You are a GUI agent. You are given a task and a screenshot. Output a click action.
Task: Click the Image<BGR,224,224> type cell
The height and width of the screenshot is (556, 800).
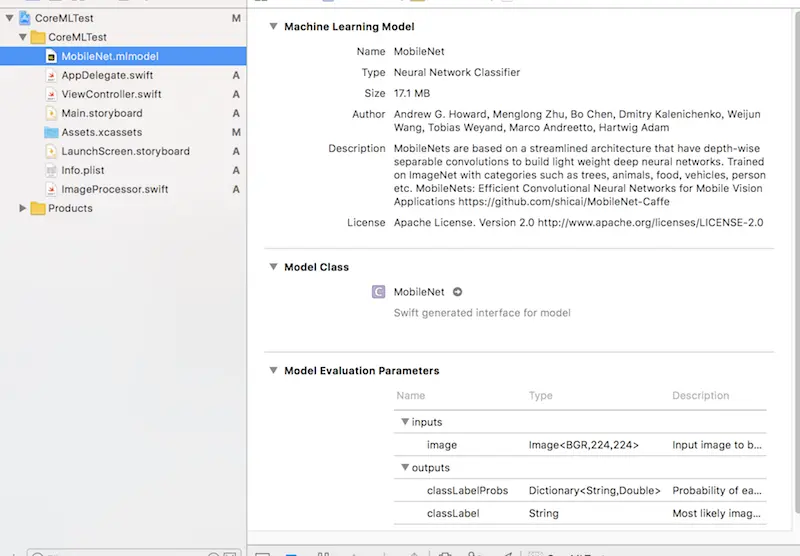coord(583,445)
